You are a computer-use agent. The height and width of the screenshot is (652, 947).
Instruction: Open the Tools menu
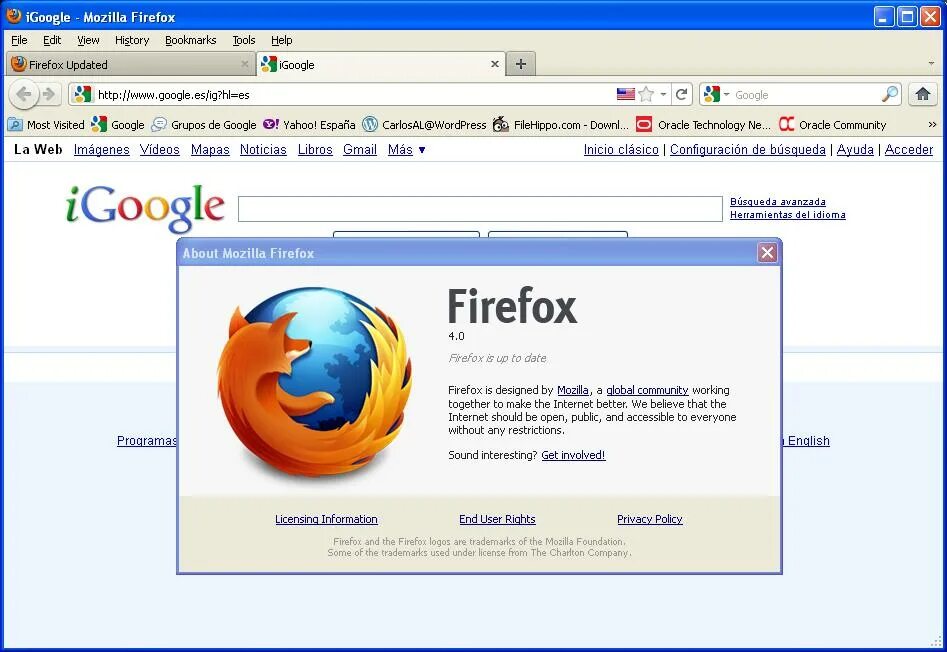coord(244,40)
